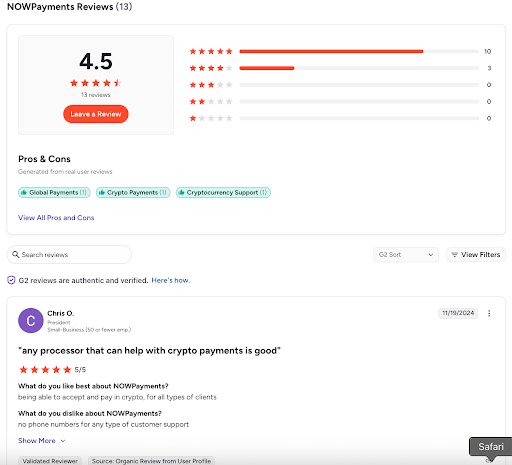The width and height of the screenshot is (512, 465).
Task: Click the thumbs-up icon on Global Payments
Action: 24,192
